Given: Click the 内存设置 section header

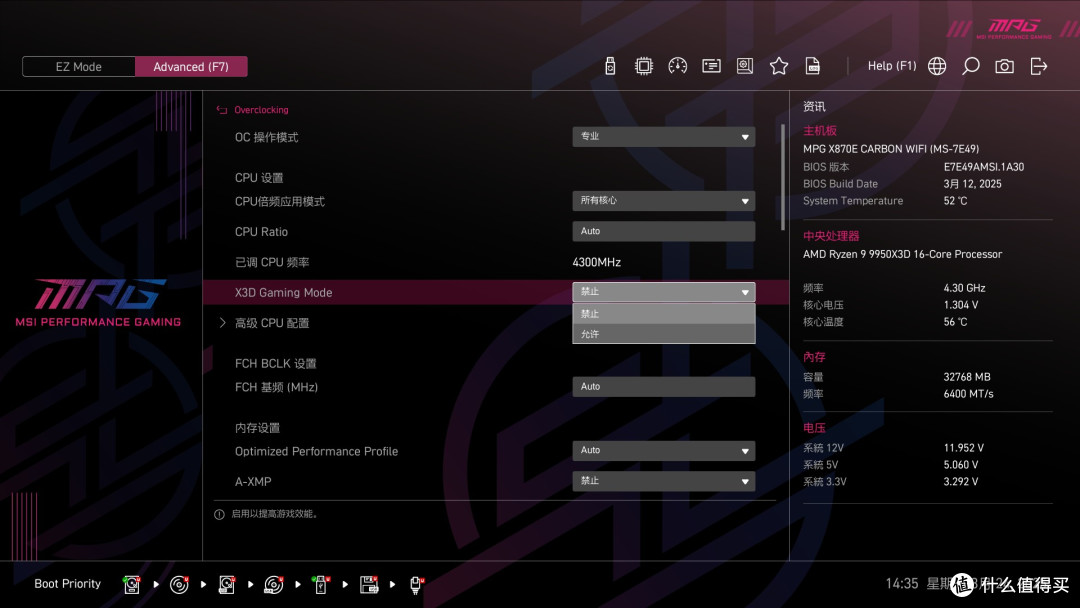Looking at the screenshot, I should tap(257, 428).
